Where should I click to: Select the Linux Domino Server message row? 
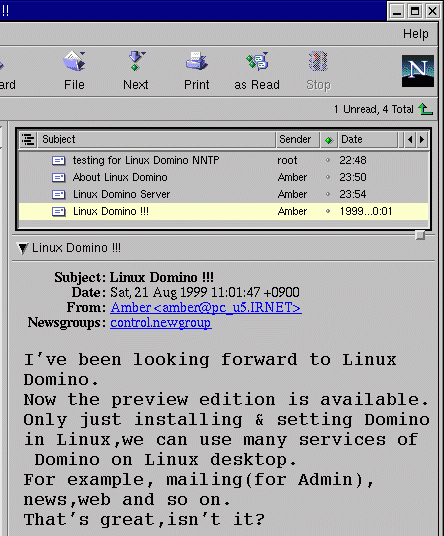pos(223,194)
